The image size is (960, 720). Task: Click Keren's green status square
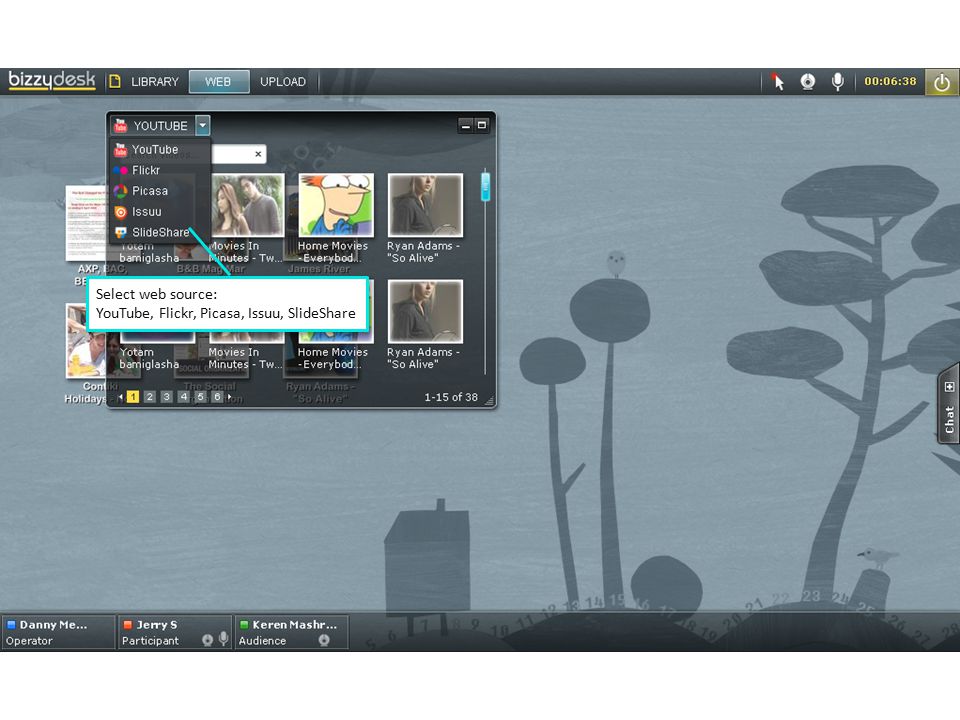(x=244, y=625)
